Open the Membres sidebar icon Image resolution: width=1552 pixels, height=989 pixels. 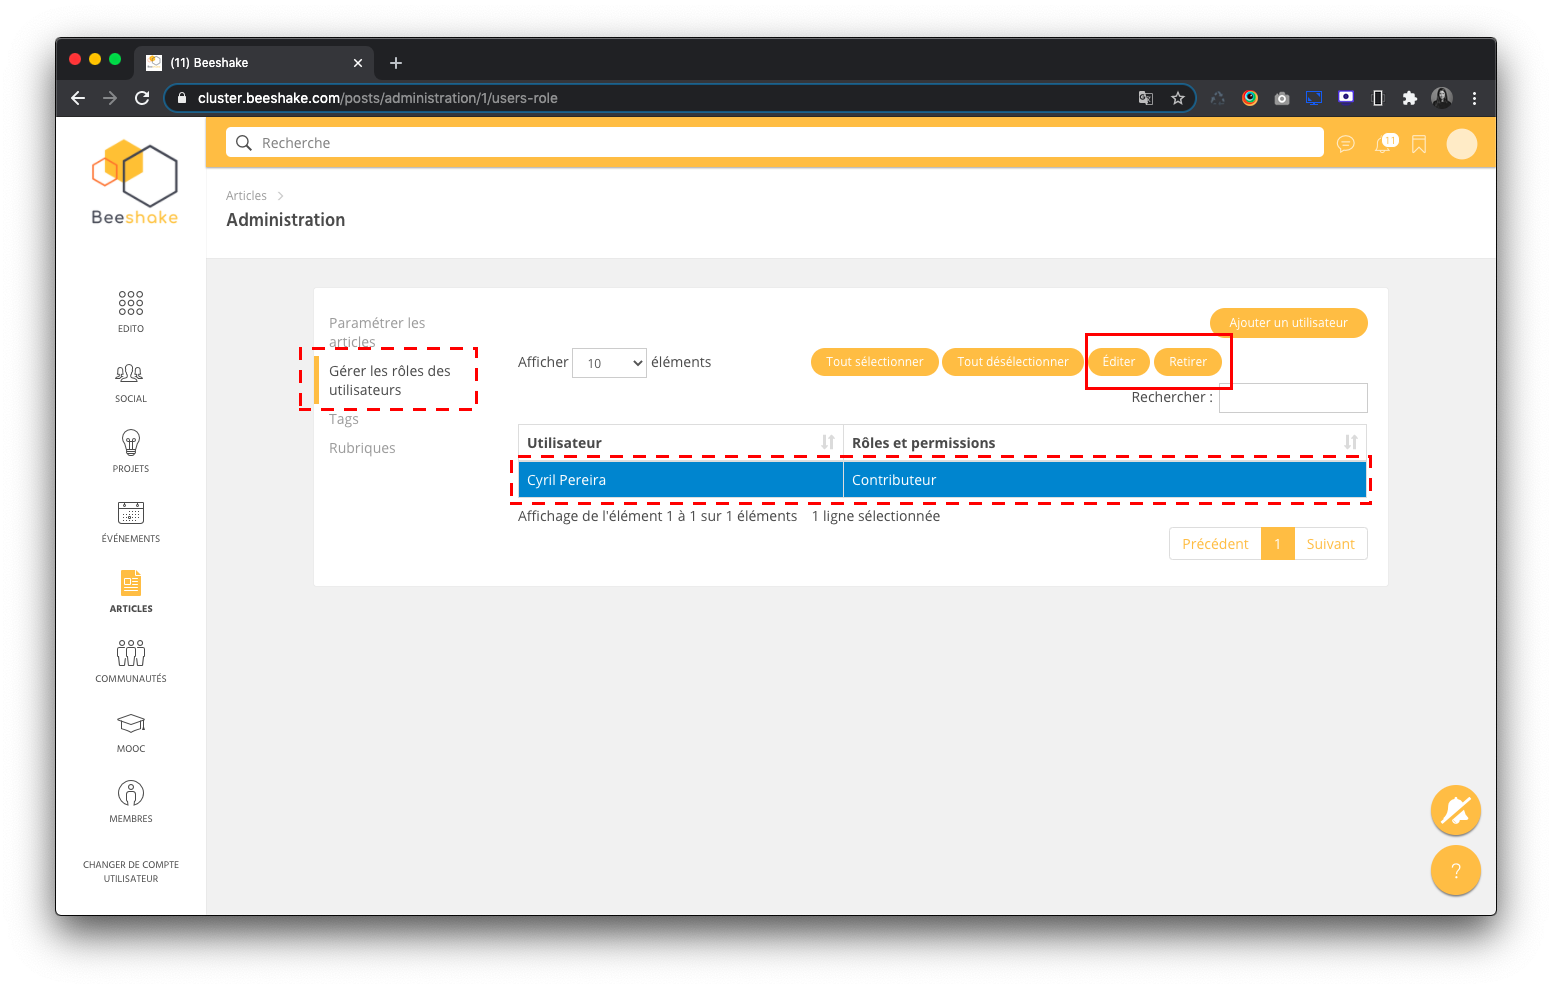(x=131, y=793)
